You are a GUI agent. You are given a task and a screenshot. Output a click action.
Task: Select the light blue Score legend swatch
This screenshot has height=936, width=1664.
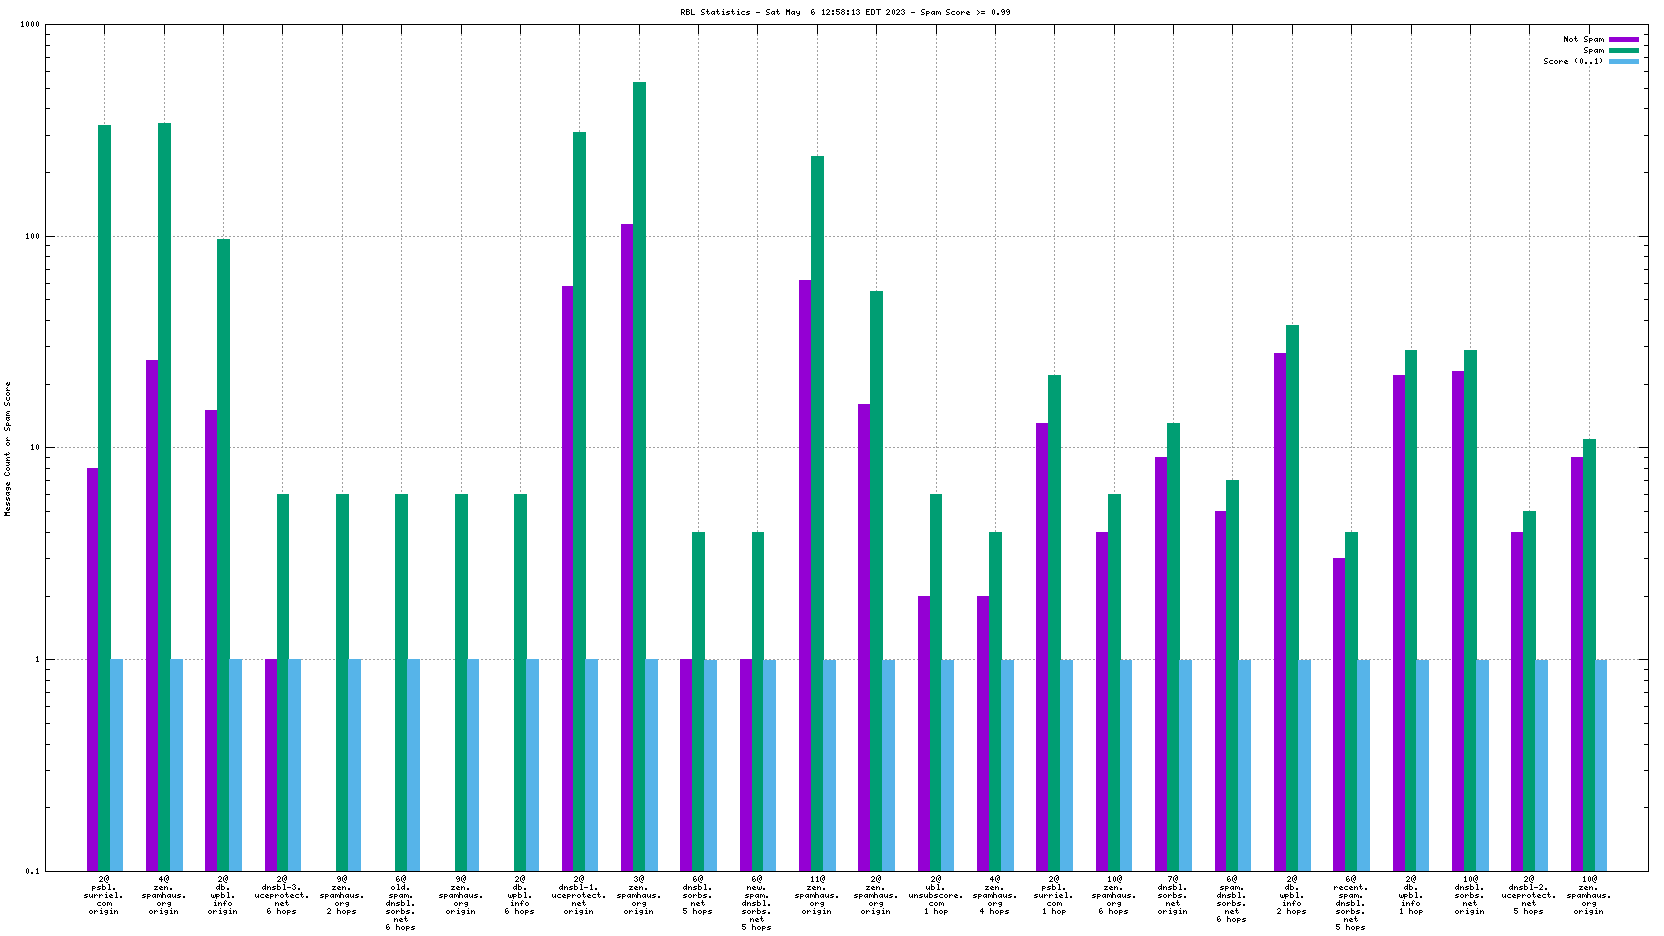(1623, 61)
